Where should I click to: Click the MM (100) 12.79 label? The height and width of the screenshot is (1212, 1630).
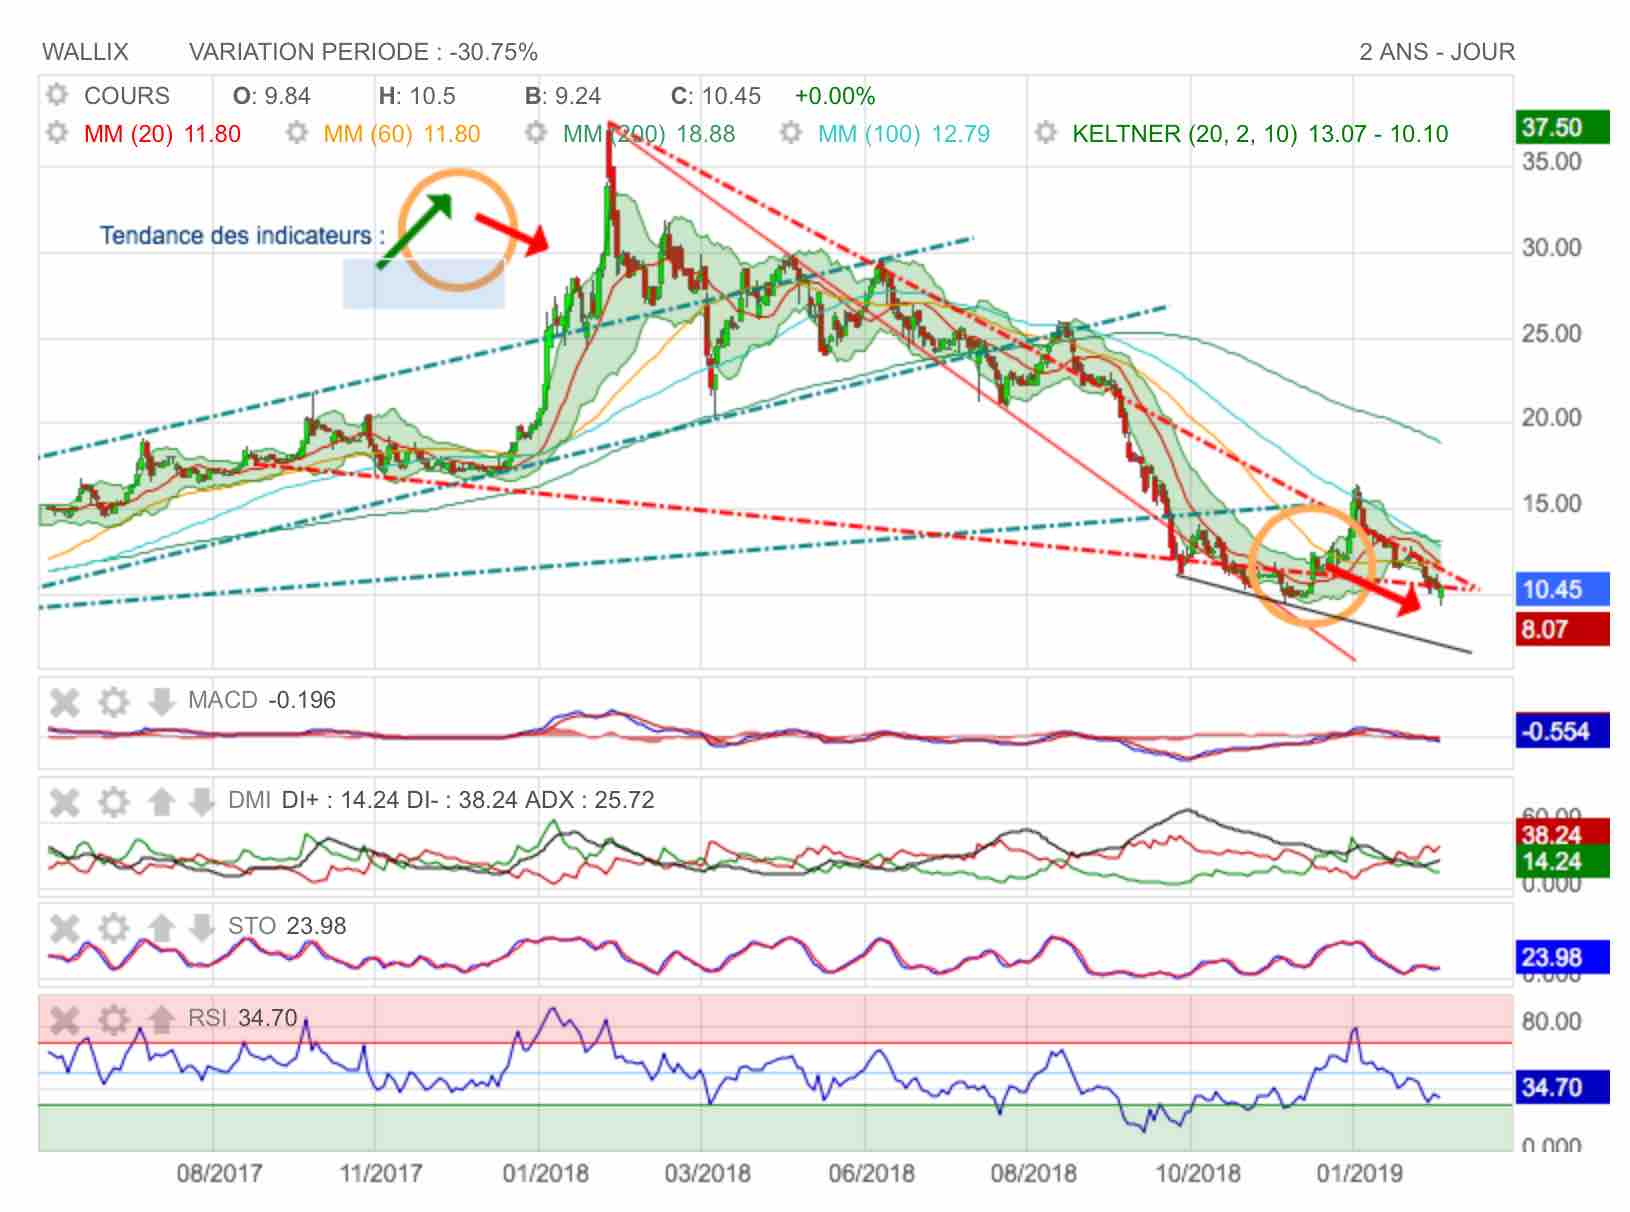point(904,134)
